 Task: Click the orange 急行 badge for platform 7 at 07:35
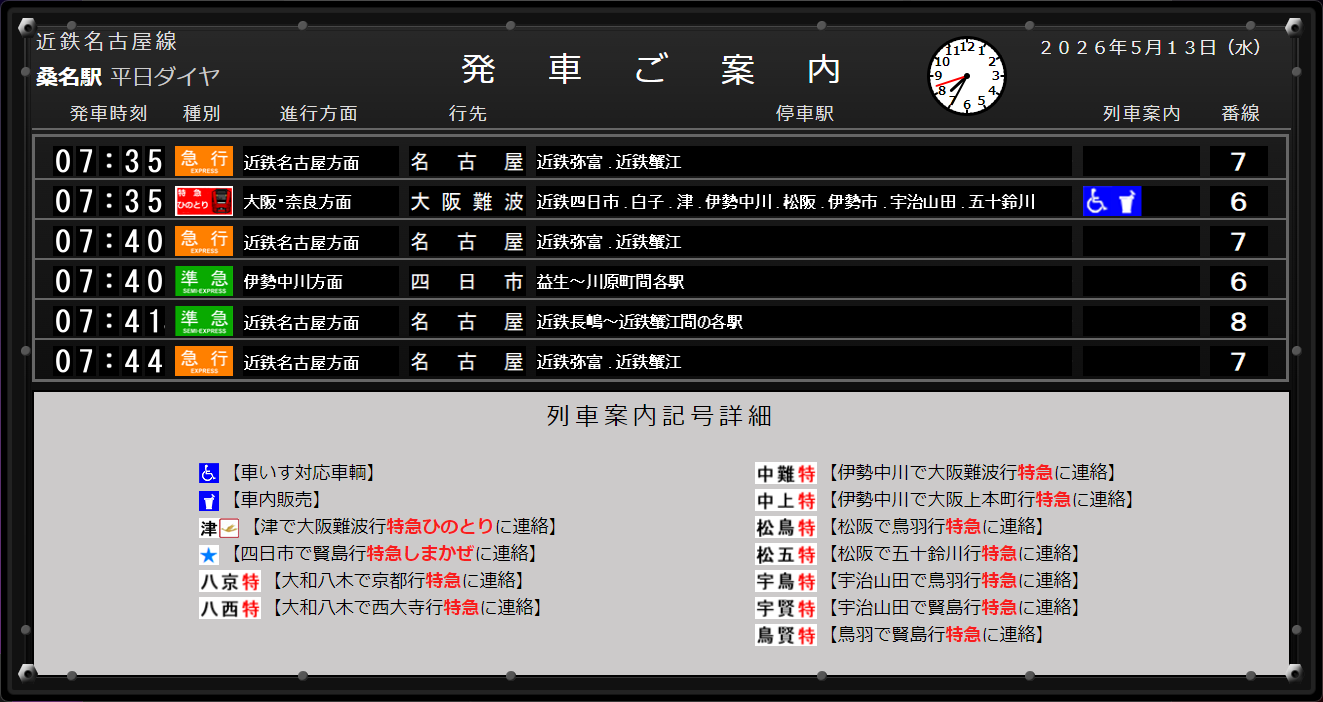(x=204, y=161)
